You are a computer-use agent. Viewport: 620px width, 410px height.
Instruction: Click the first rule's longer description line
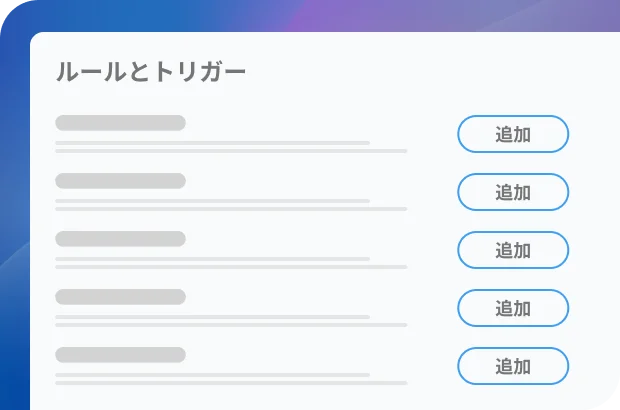pos(231,151)
